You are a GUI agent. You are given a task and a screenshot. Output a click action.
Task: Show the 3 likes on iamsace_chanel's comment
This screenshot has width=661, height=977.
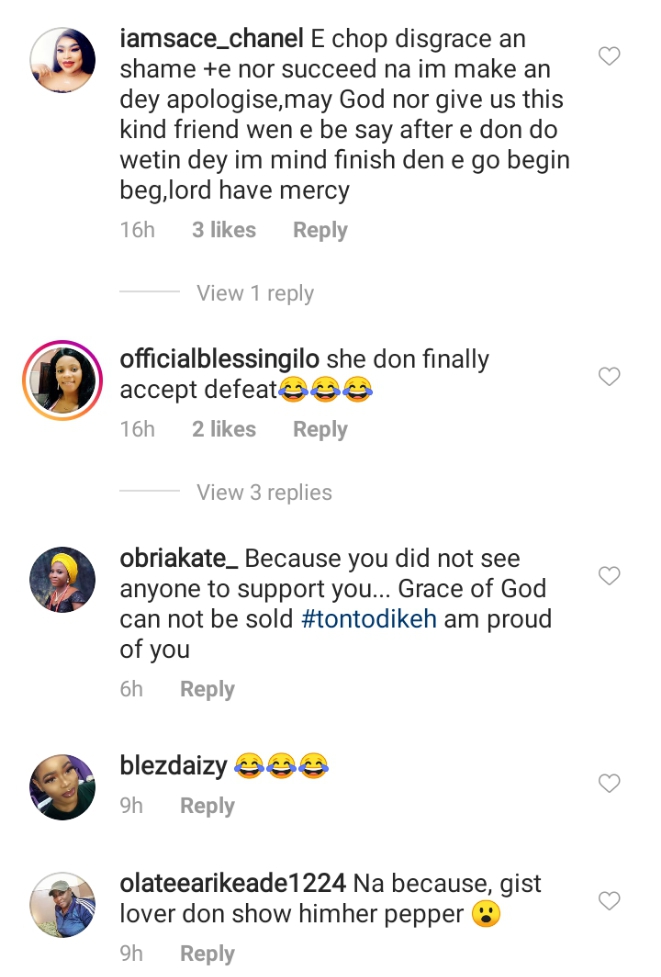[x=224, y=230]
